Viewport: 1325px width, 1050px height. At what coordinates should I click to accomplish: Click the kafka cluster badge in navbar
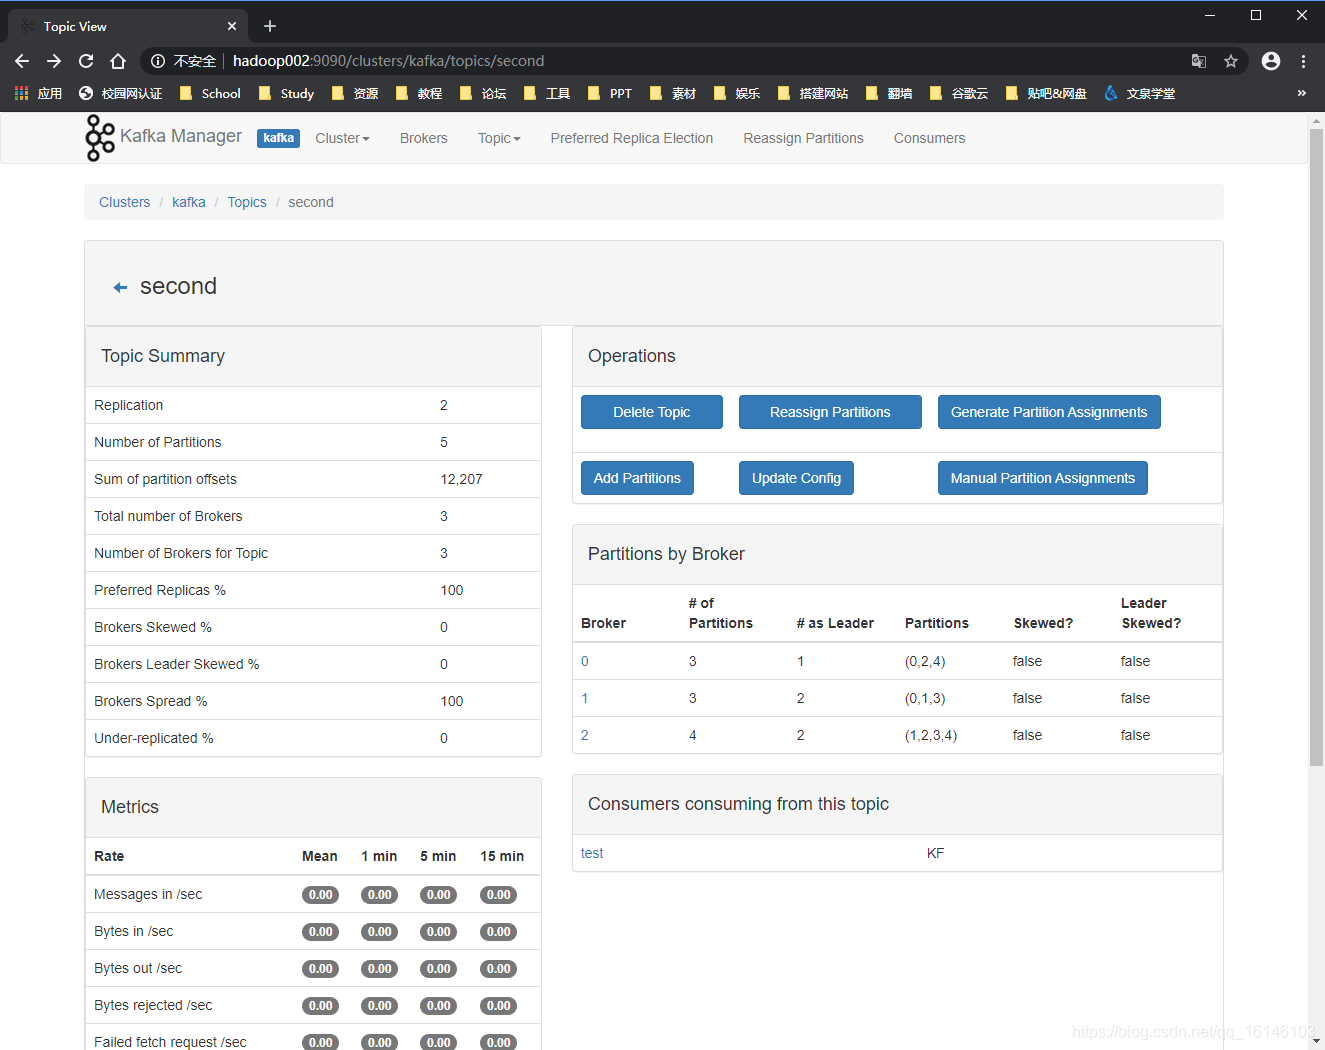click(279, 138)
